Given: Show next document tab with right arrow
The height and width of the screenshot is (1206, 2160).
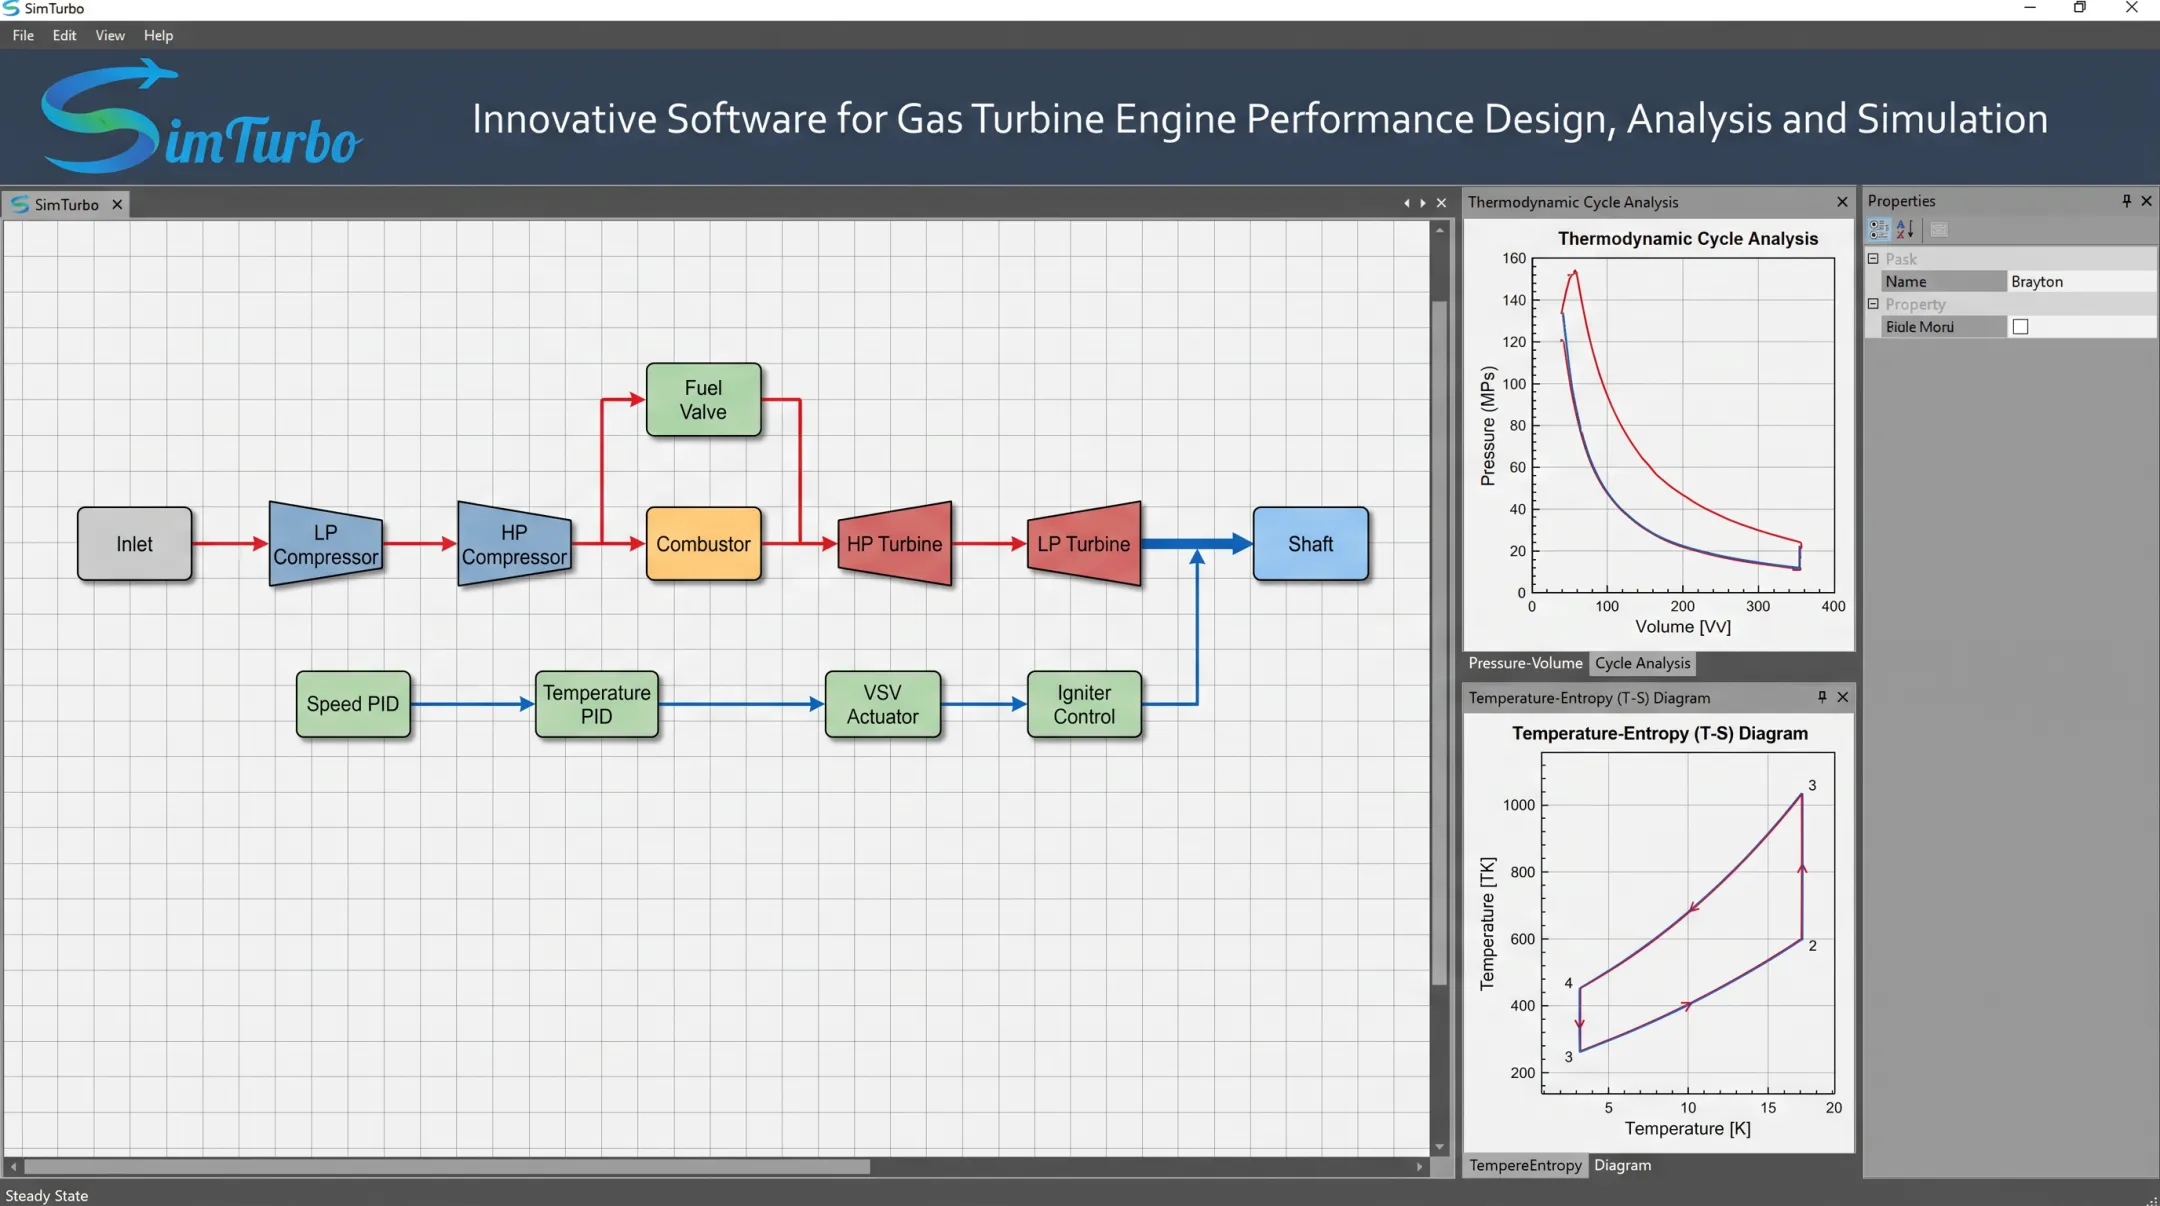Looking at the screenshot, I should pos(1423,203).
